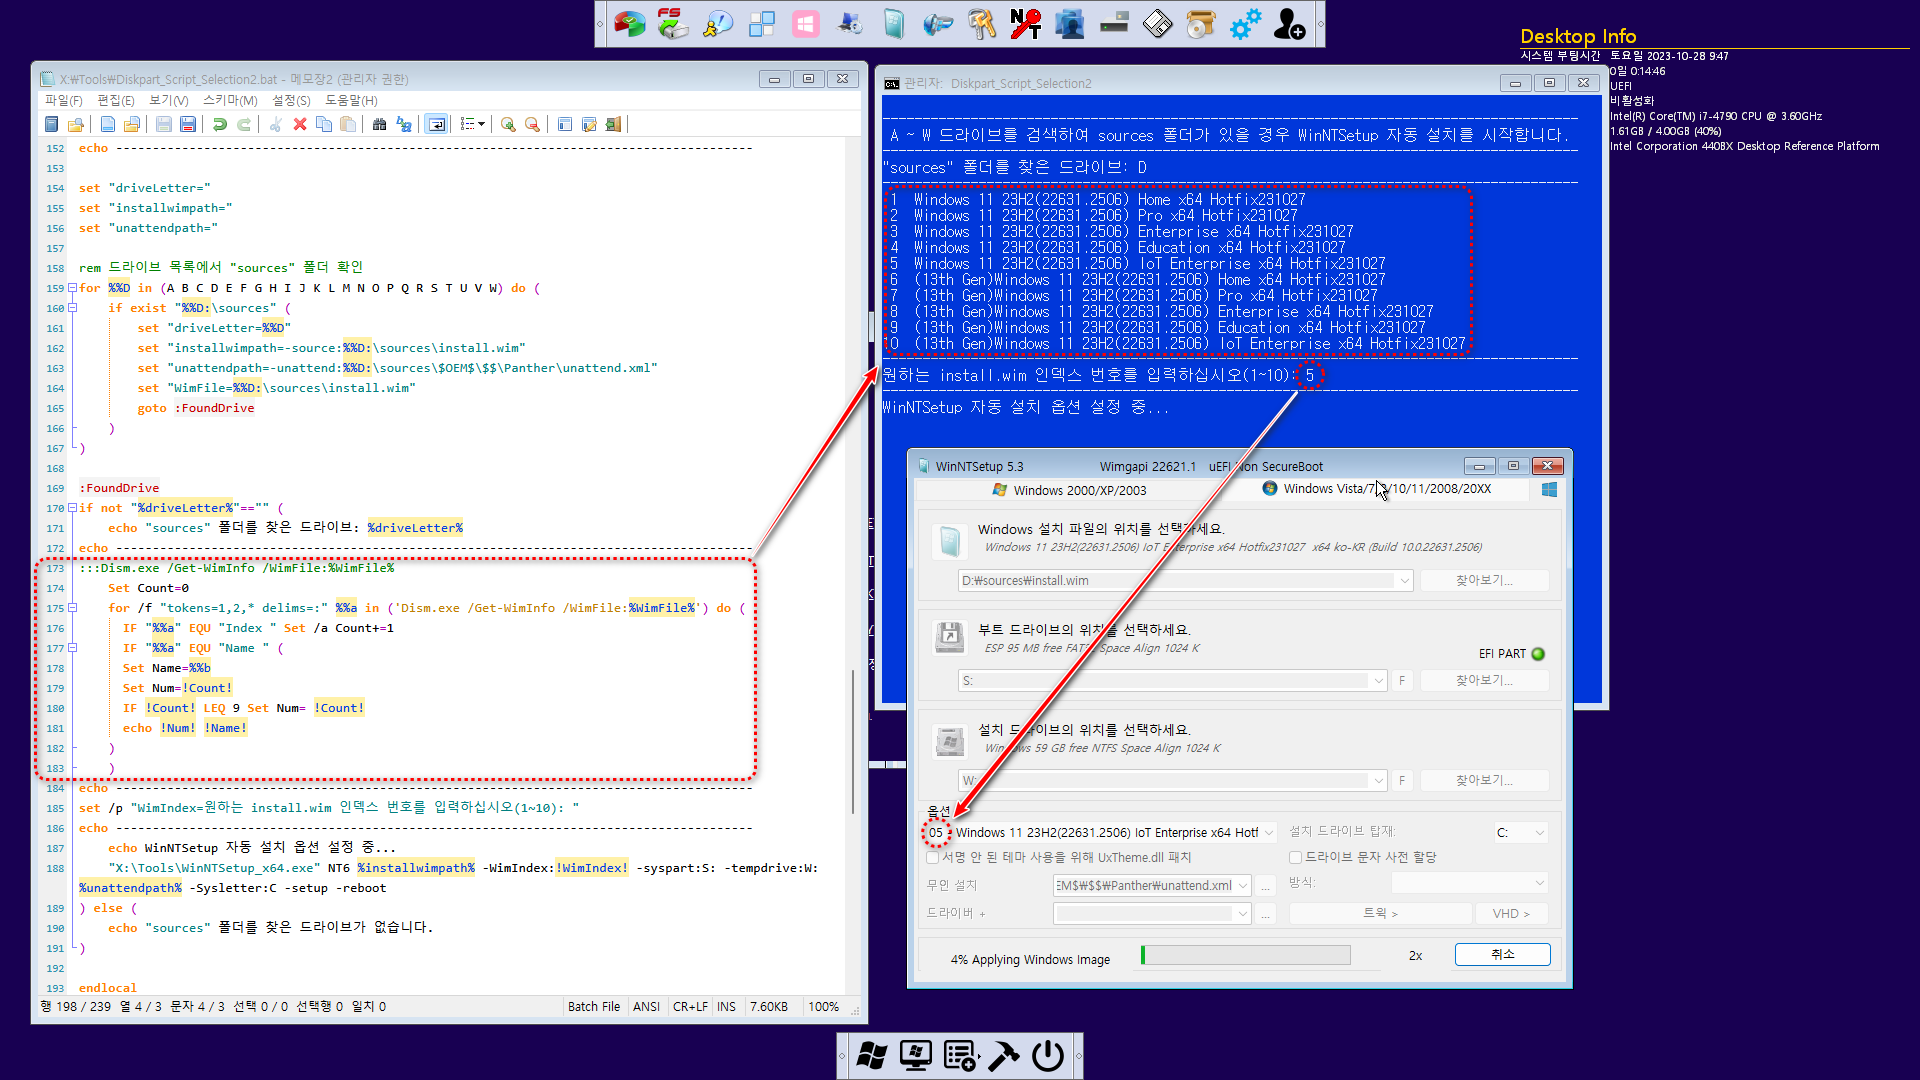The height and width of the screenshot is (1080, 1920).
Task: Click the hammer tool icon in bottom dock
Action: tap(1004, 1056)
